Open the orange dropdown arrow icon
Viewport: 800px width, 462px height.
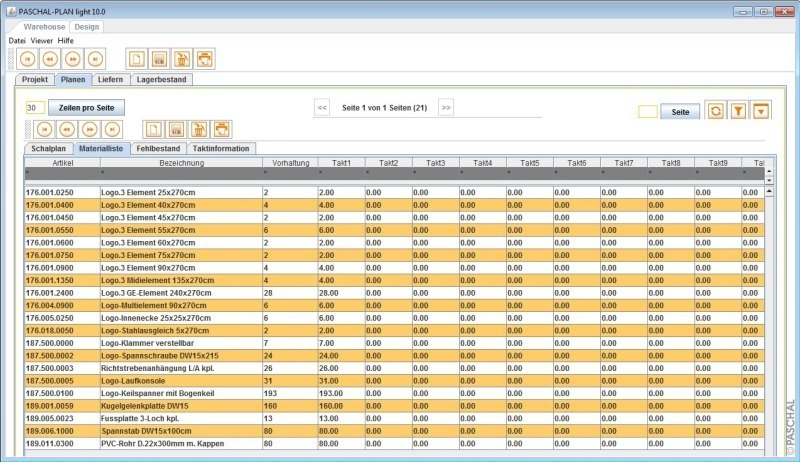pos(761,111)
